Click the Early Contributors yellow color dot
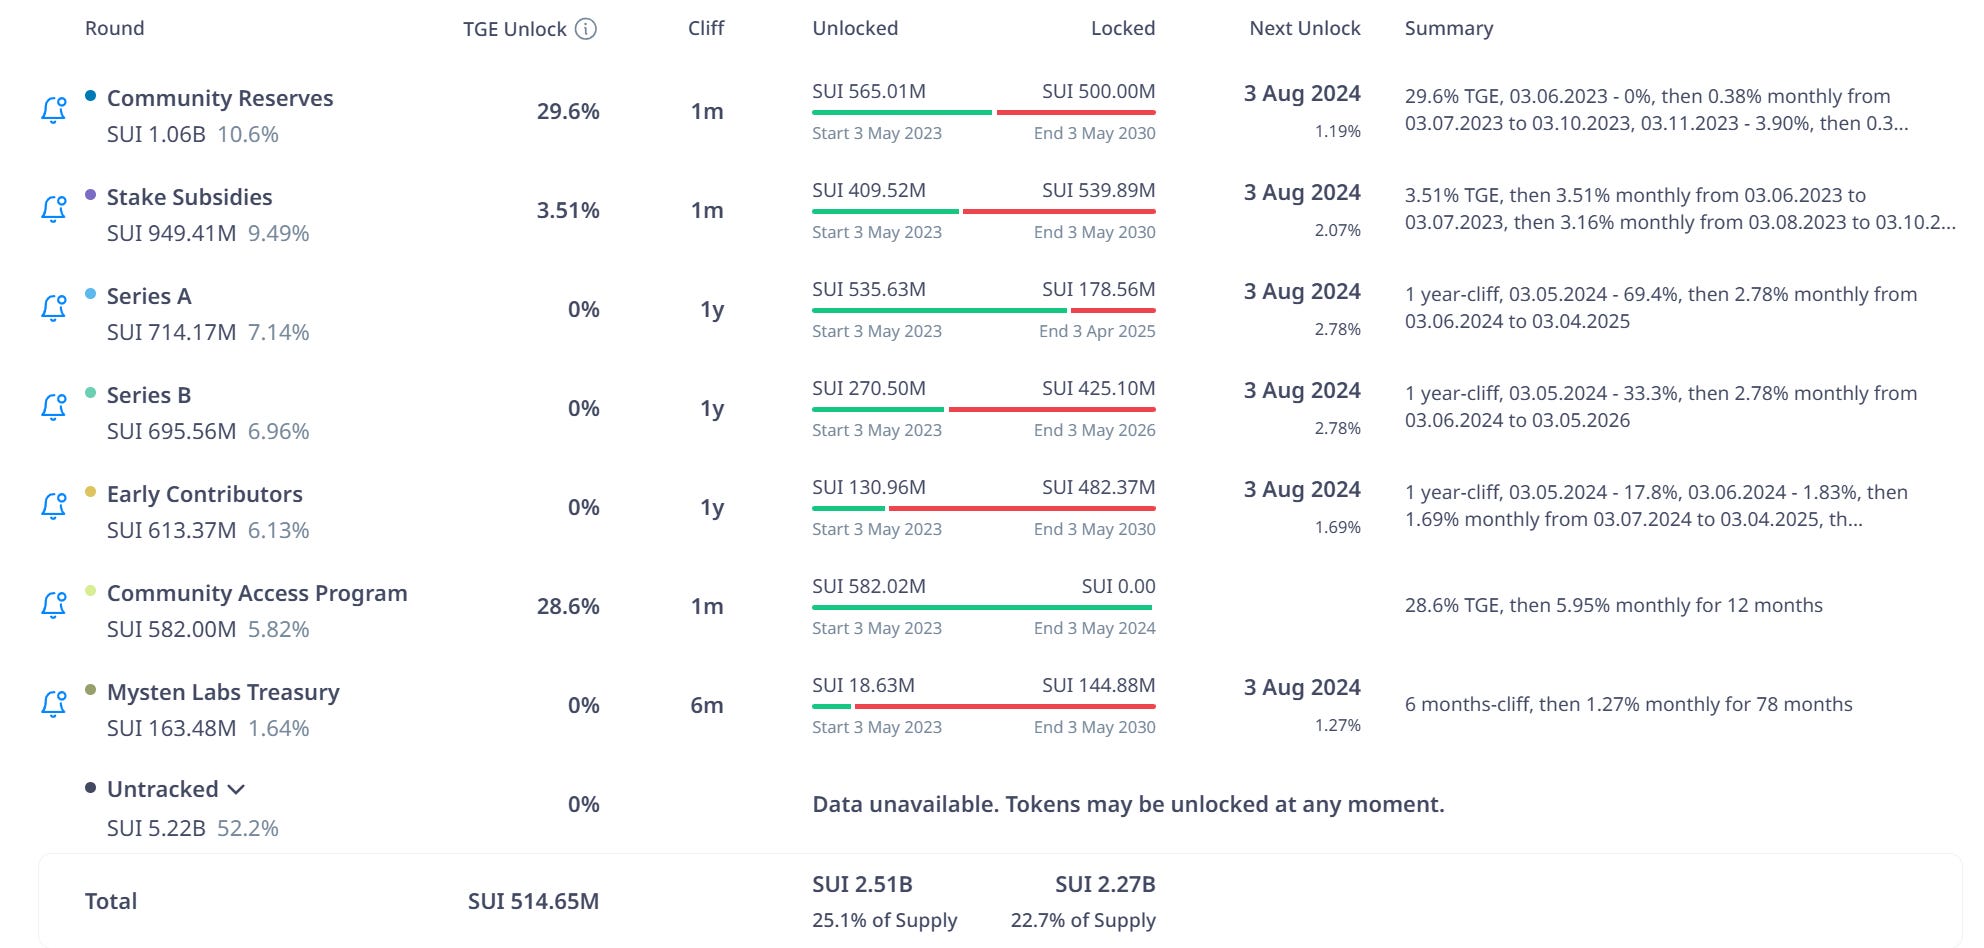 tap(90, 492)
